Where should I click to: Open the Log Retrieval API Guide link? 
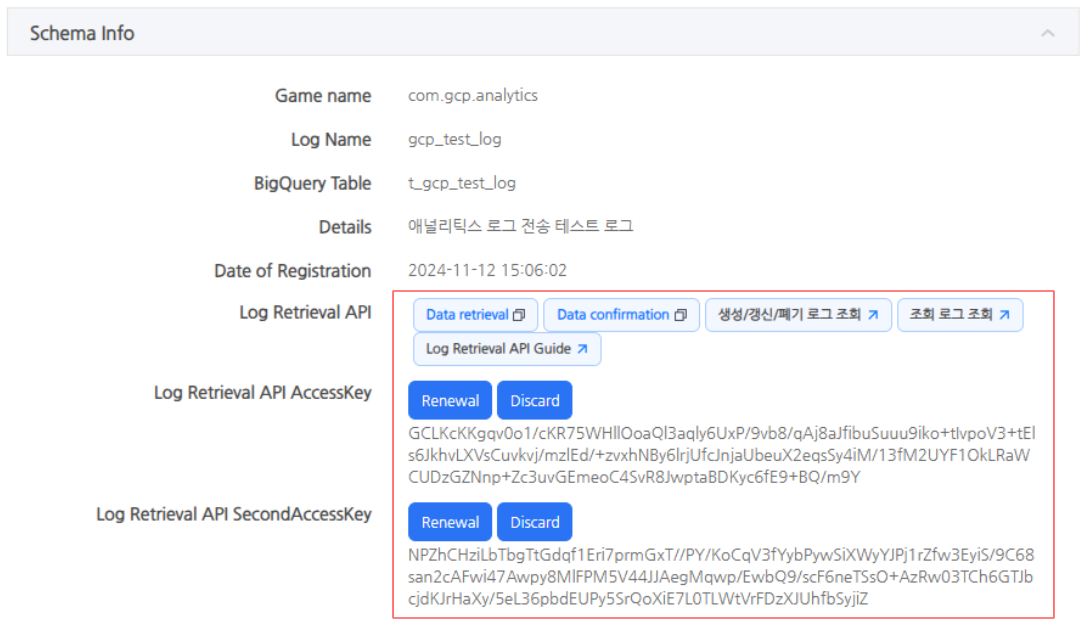[x=497, y=349]
